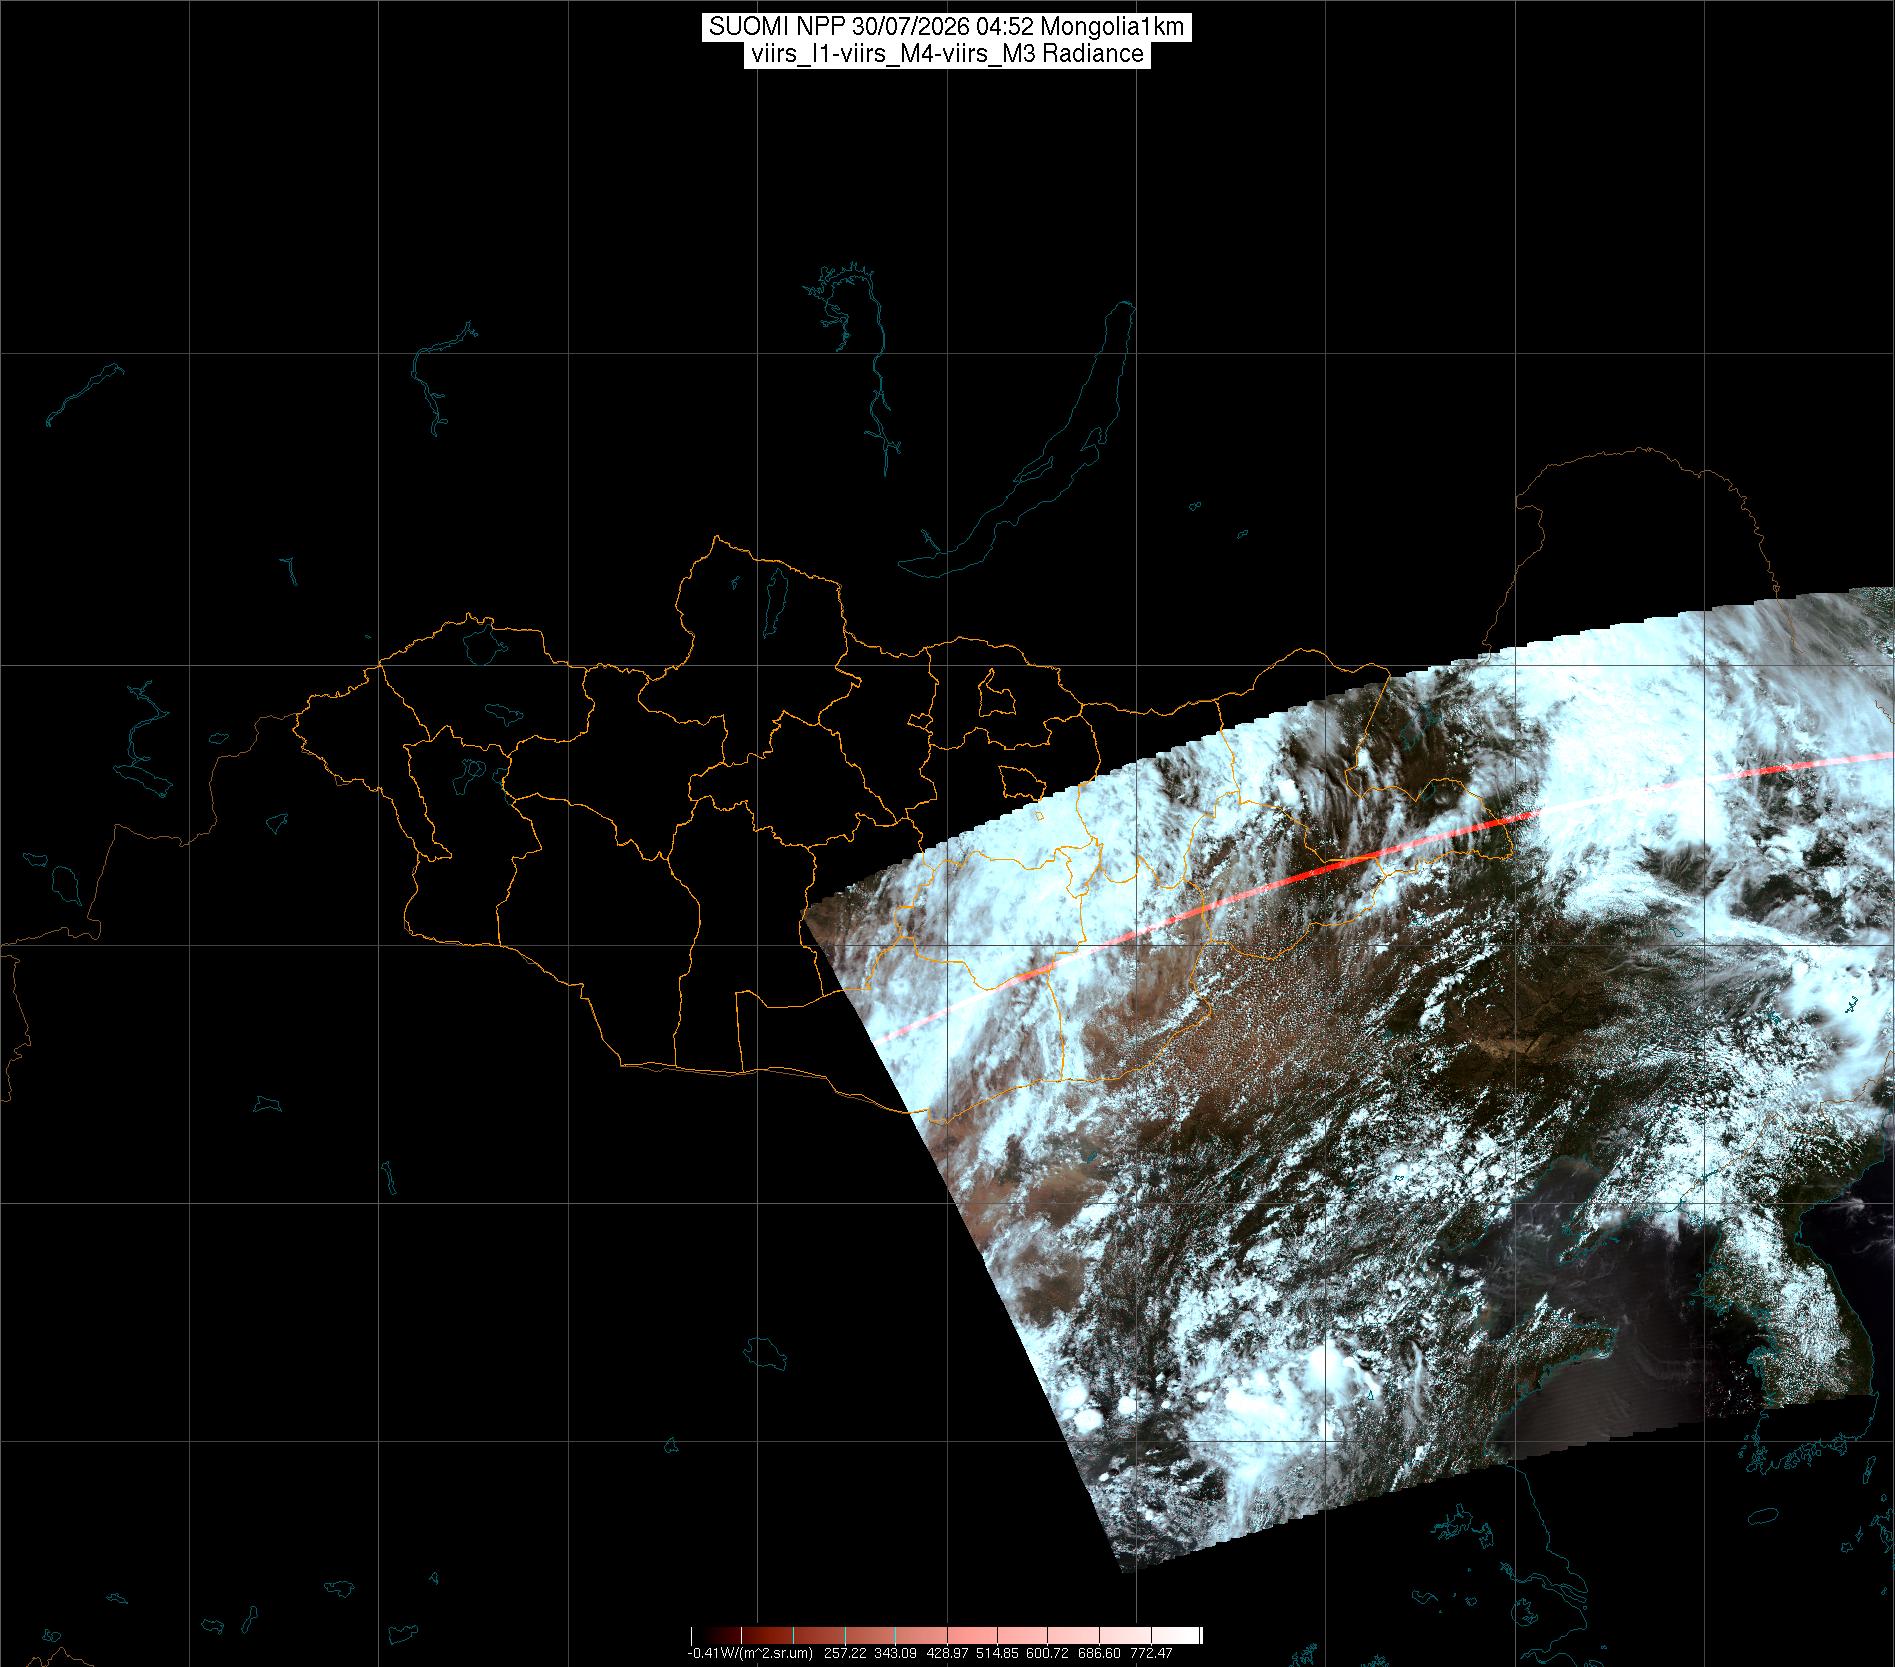Viewport: 1895px width, 1667px height.
Task: Click the 600.72 colorbar tick label
Action: point(1047,1653)
